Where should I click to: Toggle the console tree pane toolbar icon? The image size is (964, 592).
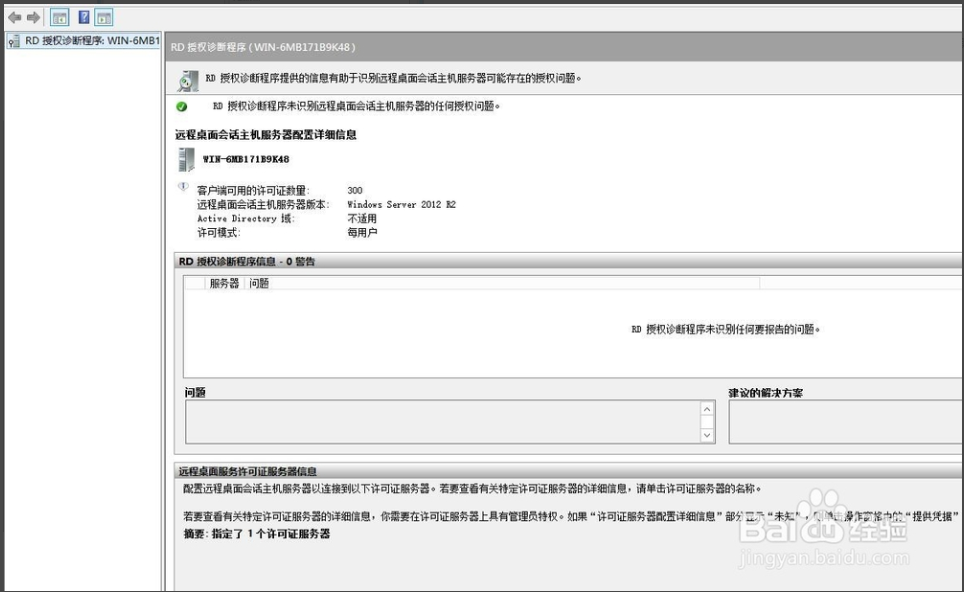click(60, 17)
